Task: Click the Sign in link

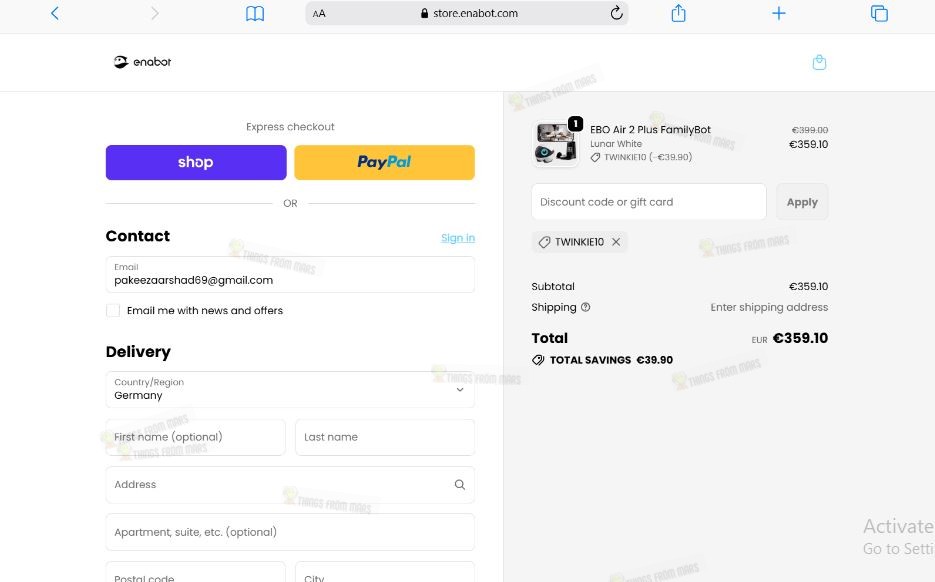Action: point(458,238)
